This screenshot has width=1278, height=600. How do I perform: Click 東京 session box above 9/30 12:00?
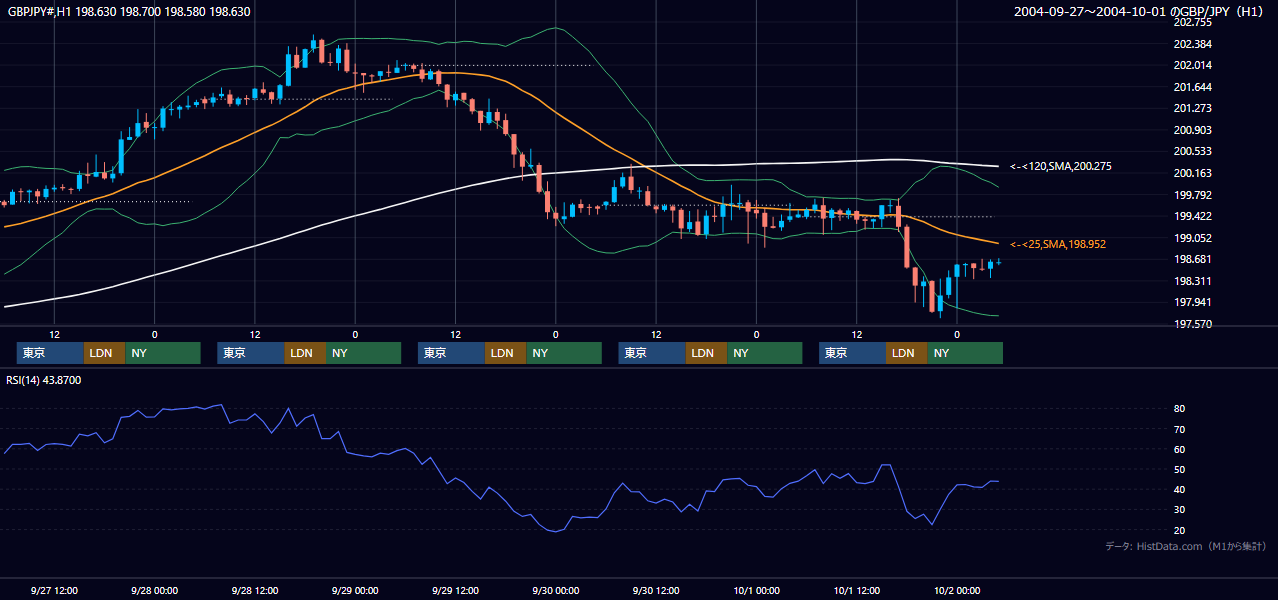(653, 353)
